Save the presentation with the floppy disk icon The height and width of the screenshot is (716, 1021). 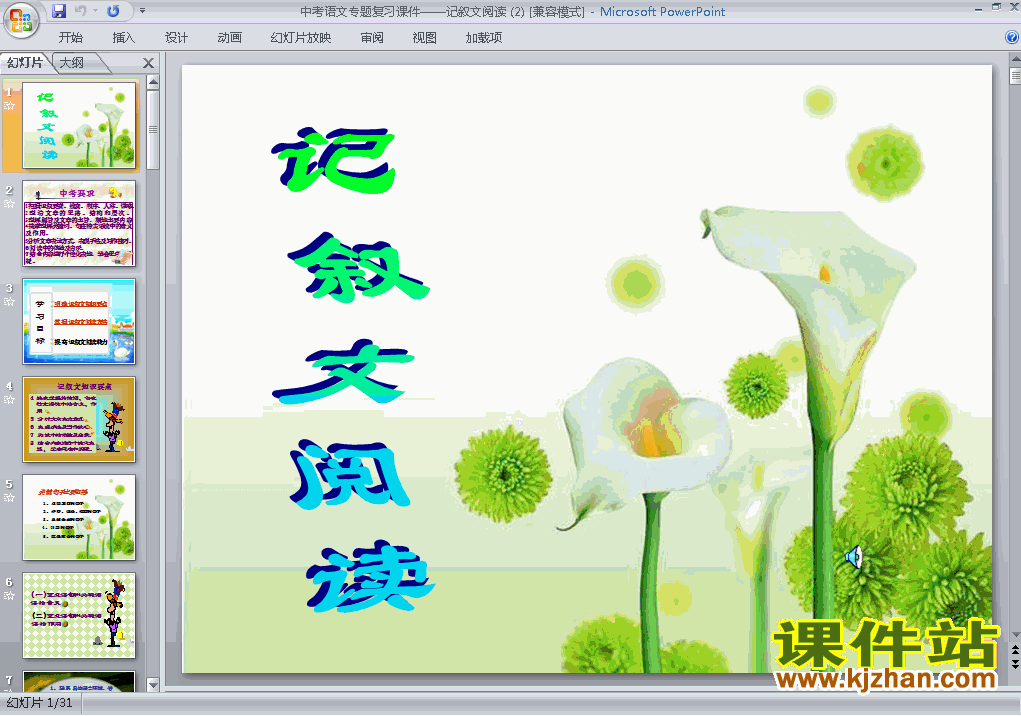click(x=59, y=11)
